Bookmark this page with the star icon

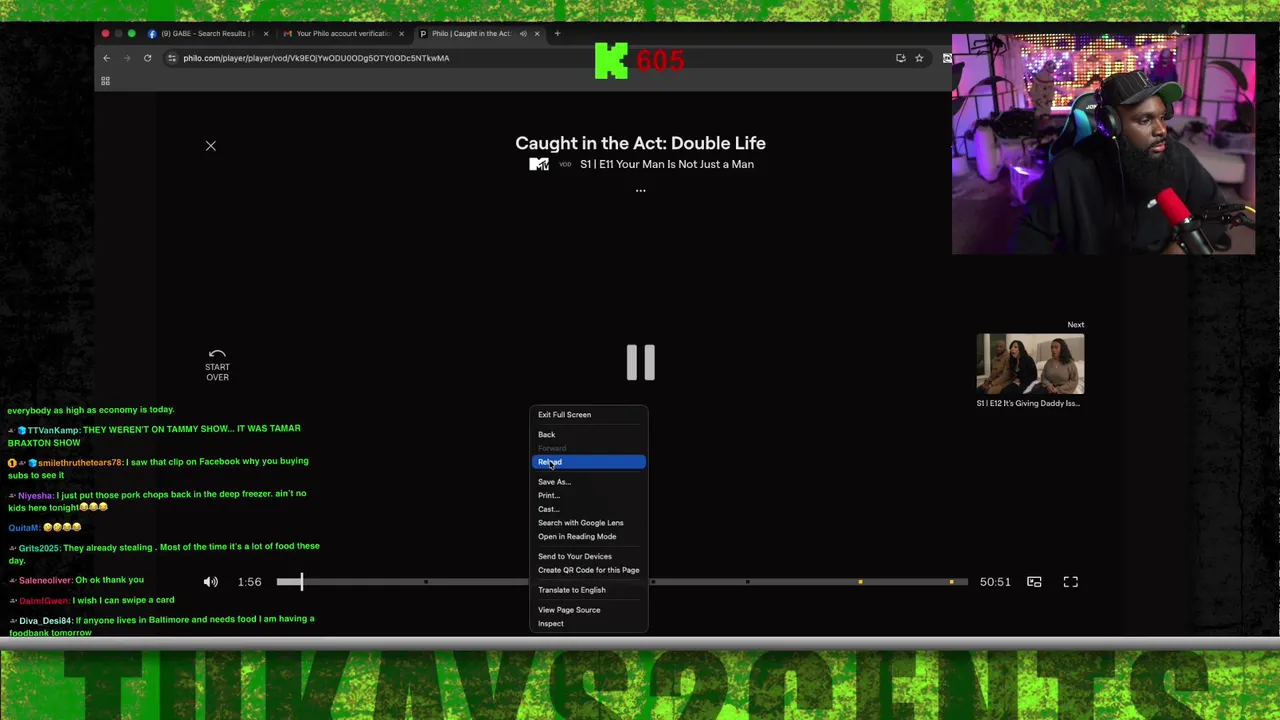pos(919,58)
